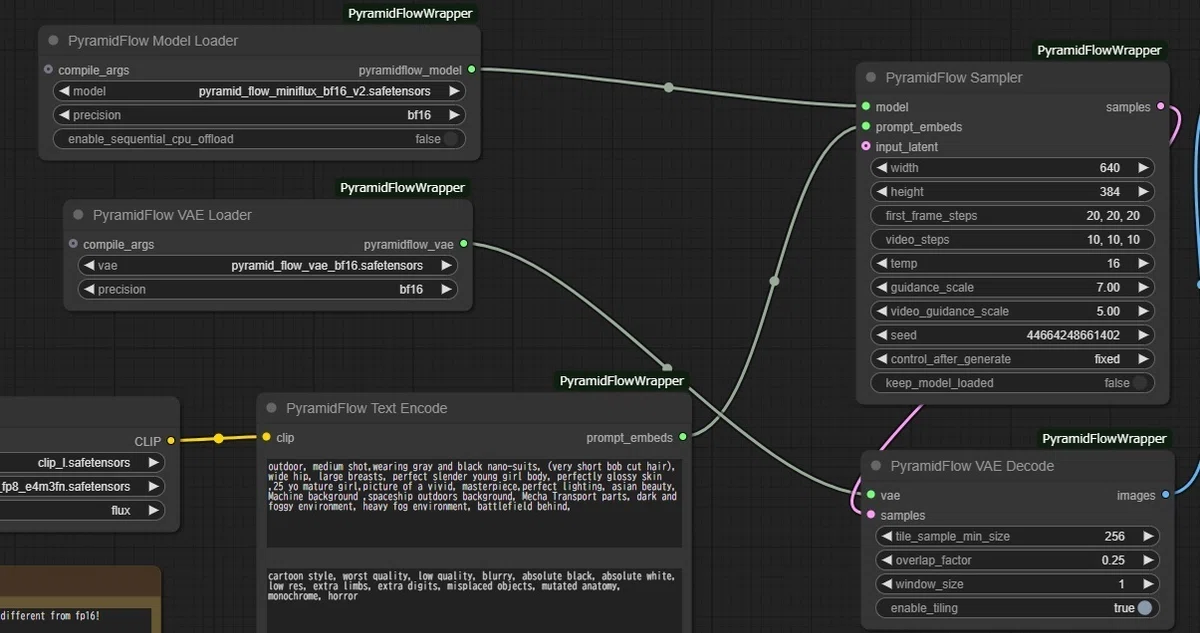Screen dimensions: 1200x633
Task: Click PyramidFlowWrapper badge above Model Loader
Action: [410, 14]
